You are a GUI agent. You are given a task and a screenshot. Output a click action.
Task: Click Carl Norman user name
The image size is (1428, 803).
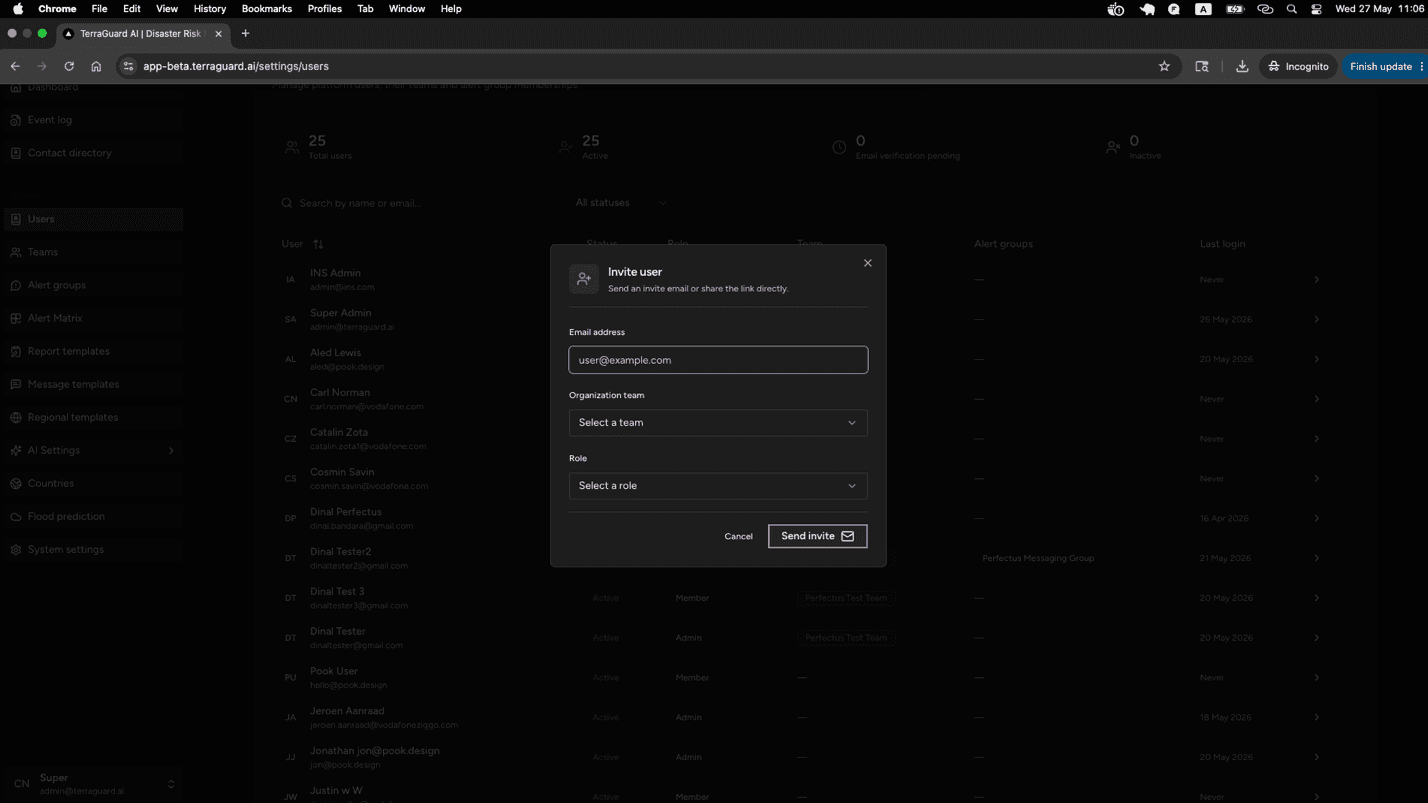pyautogui.click(x=340, y=393)
